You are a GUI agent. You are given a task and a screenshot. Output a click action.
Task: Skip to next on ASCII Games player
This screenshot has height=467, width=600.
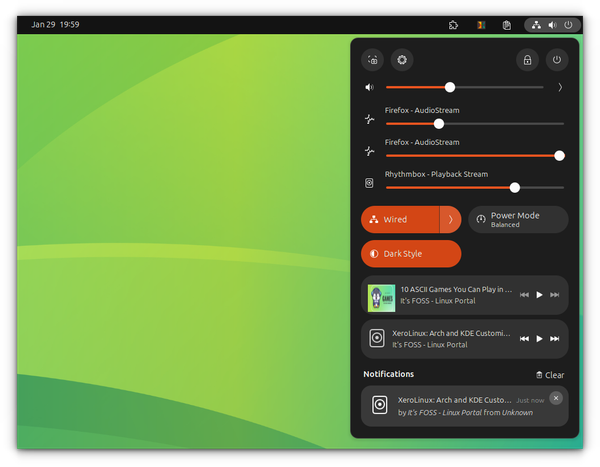[x=554, y=295]
